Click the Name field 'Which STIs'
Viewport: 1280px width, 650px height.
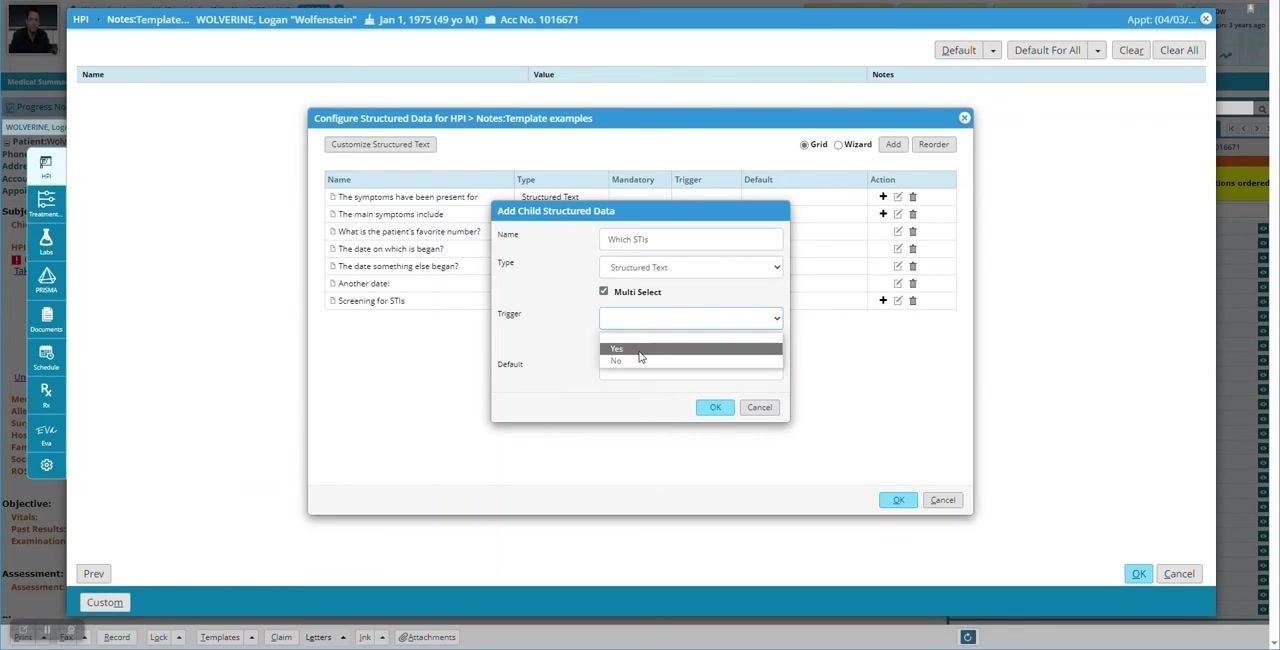(691, 239)
